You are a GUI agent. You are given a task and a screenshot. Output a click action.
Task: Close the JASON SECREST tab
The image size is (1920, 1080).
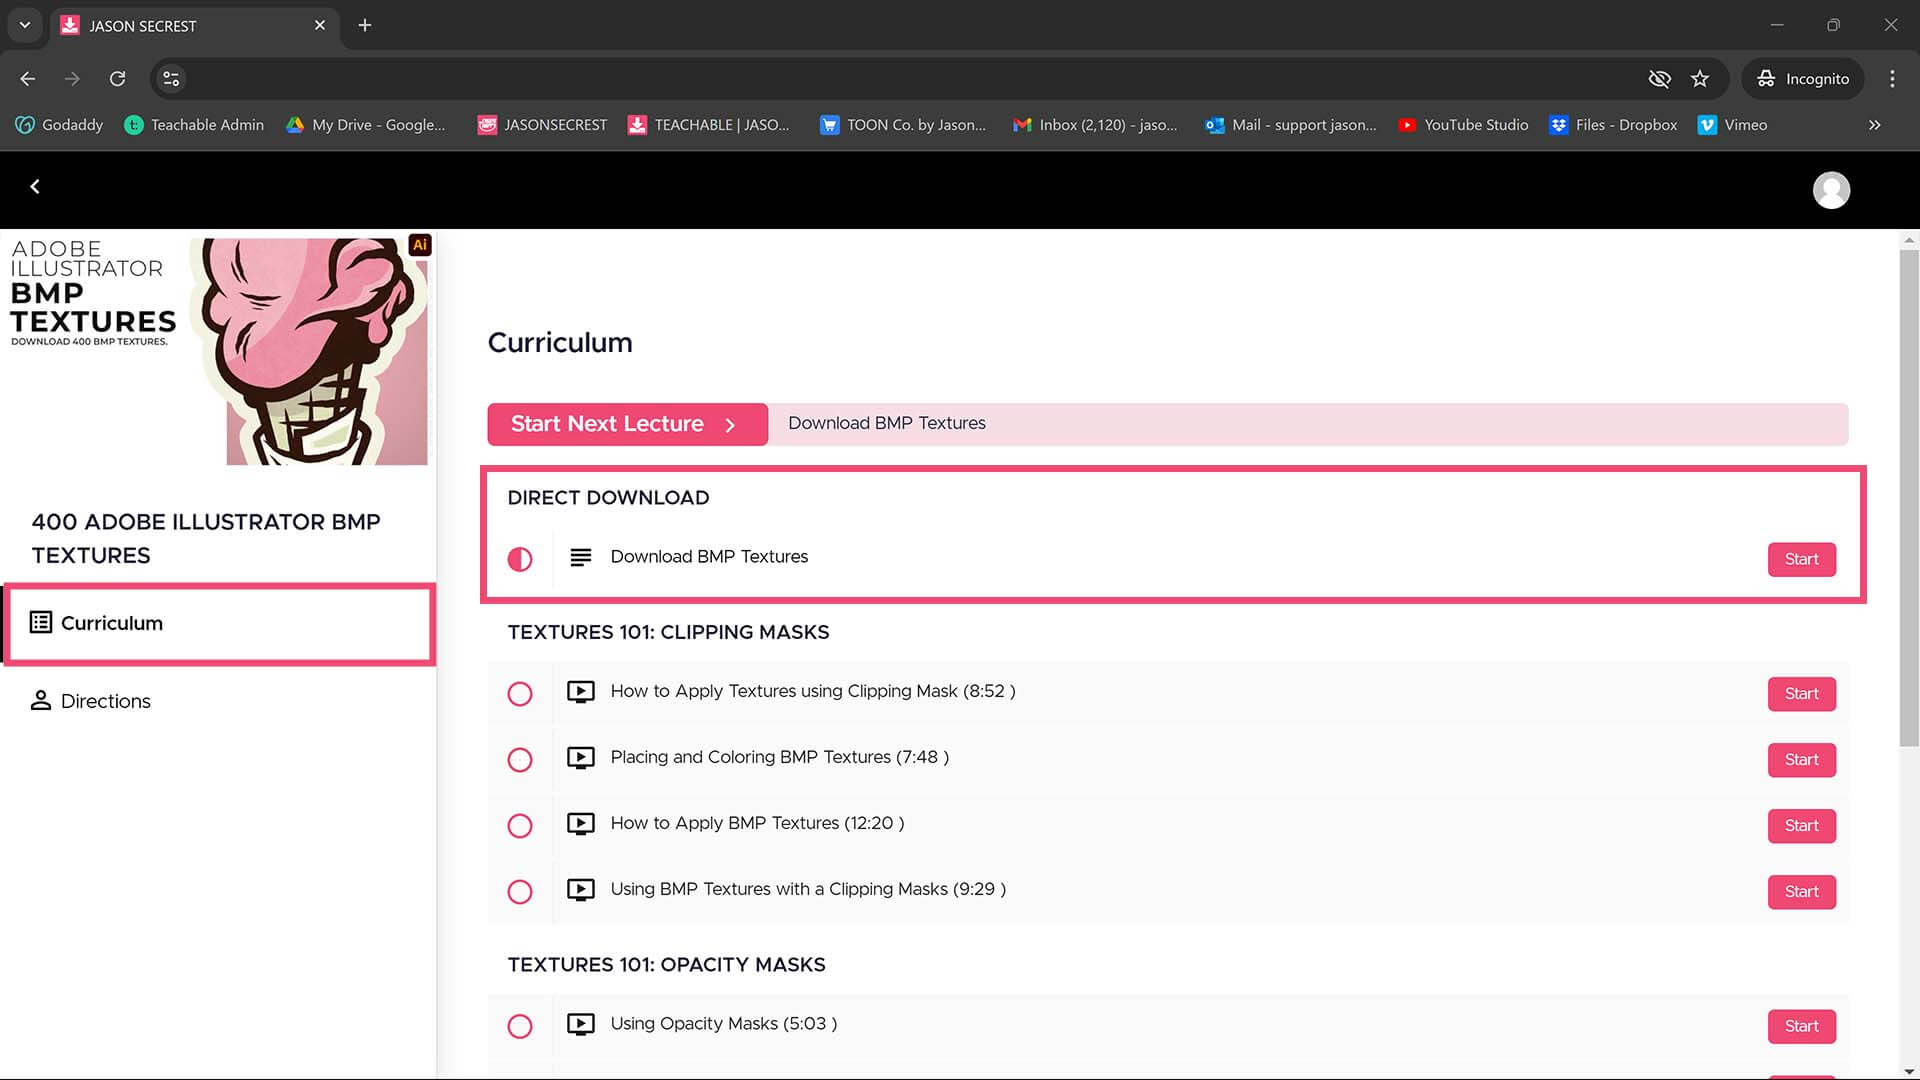320,25
